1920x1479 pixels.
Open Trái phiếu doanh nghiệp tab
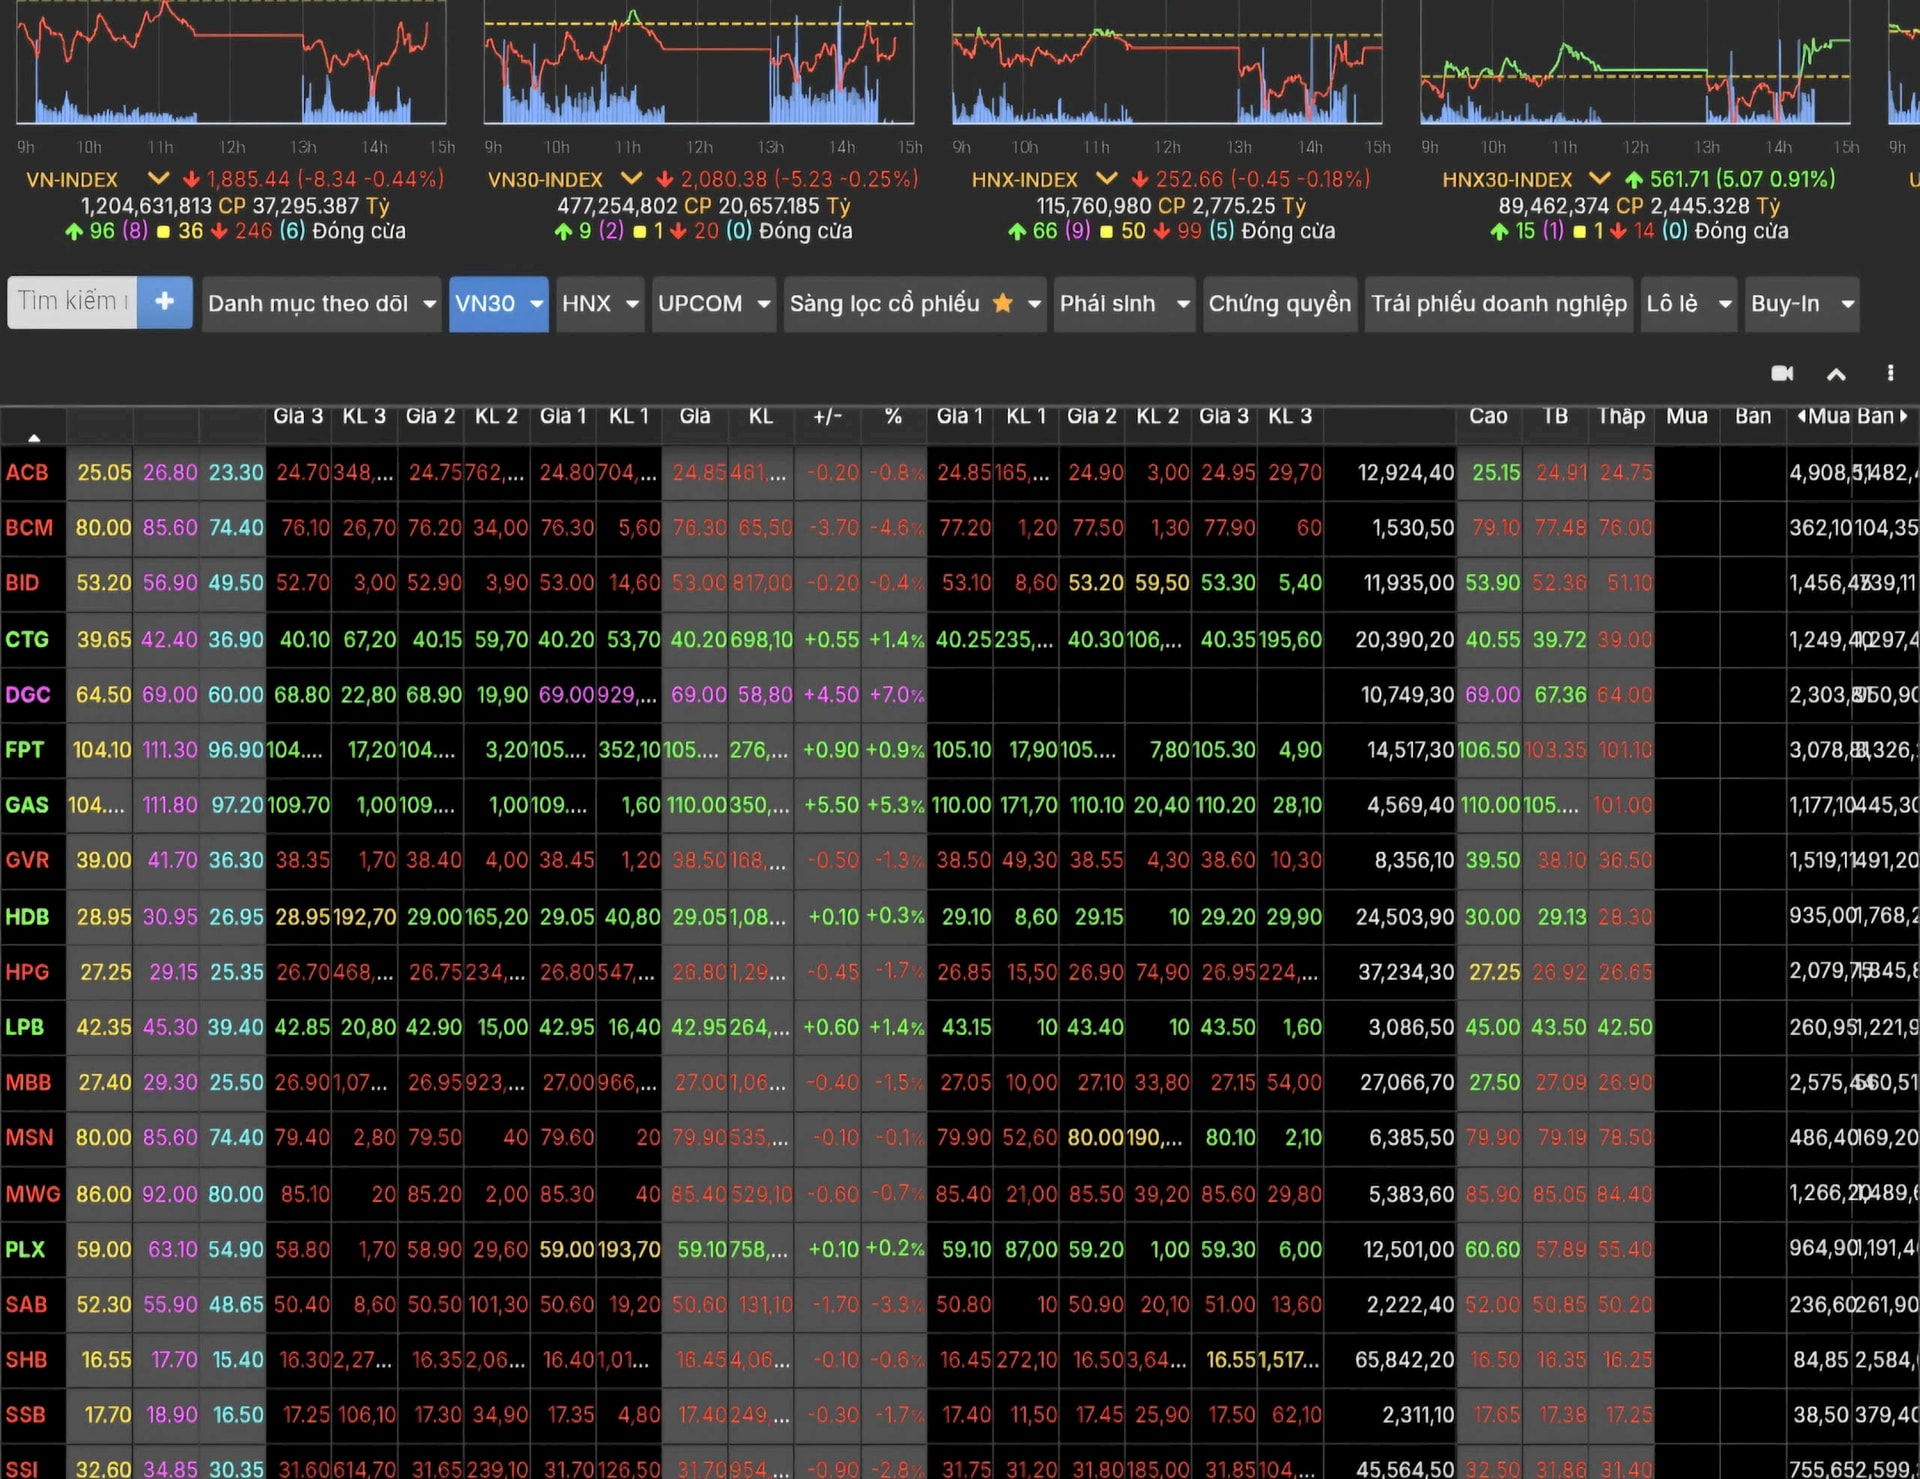pyautogui.click(x=1498, y=304)
